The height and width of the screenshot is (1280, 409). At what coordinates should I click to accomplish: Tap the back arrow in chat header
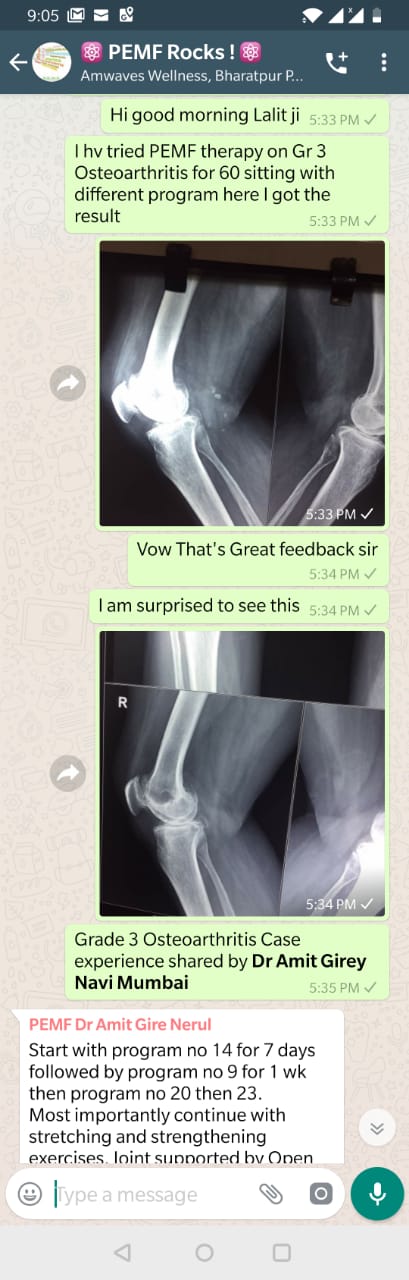tap(17, 62)
